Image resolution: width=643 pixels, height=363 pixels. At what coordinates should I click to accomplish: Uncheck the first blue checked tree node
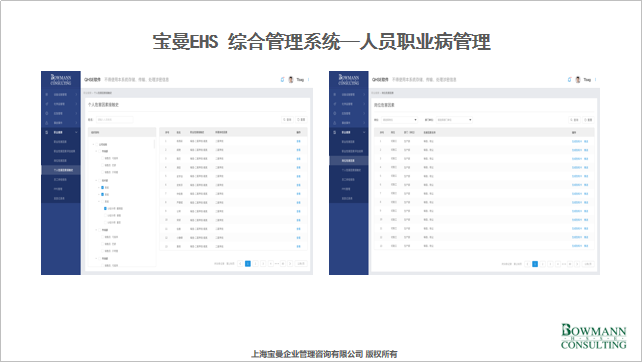(x=102, y=187)
